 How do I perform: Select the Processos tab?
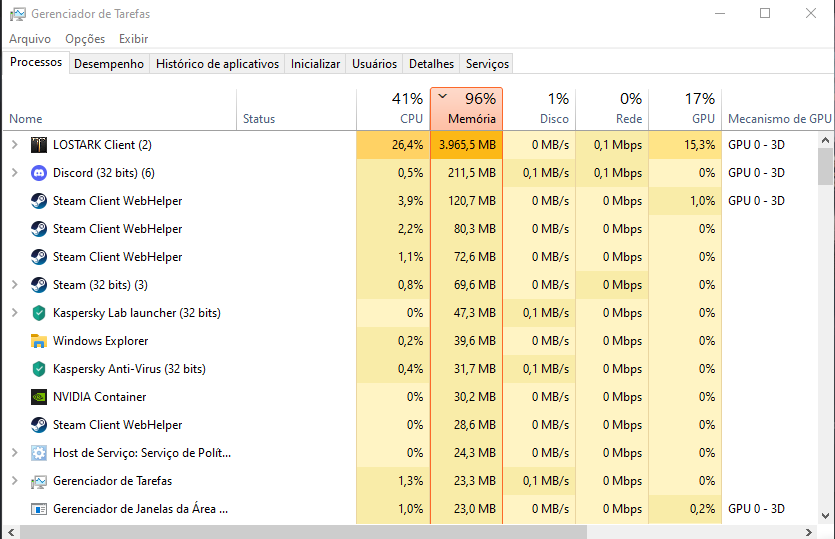coord(36,62)
